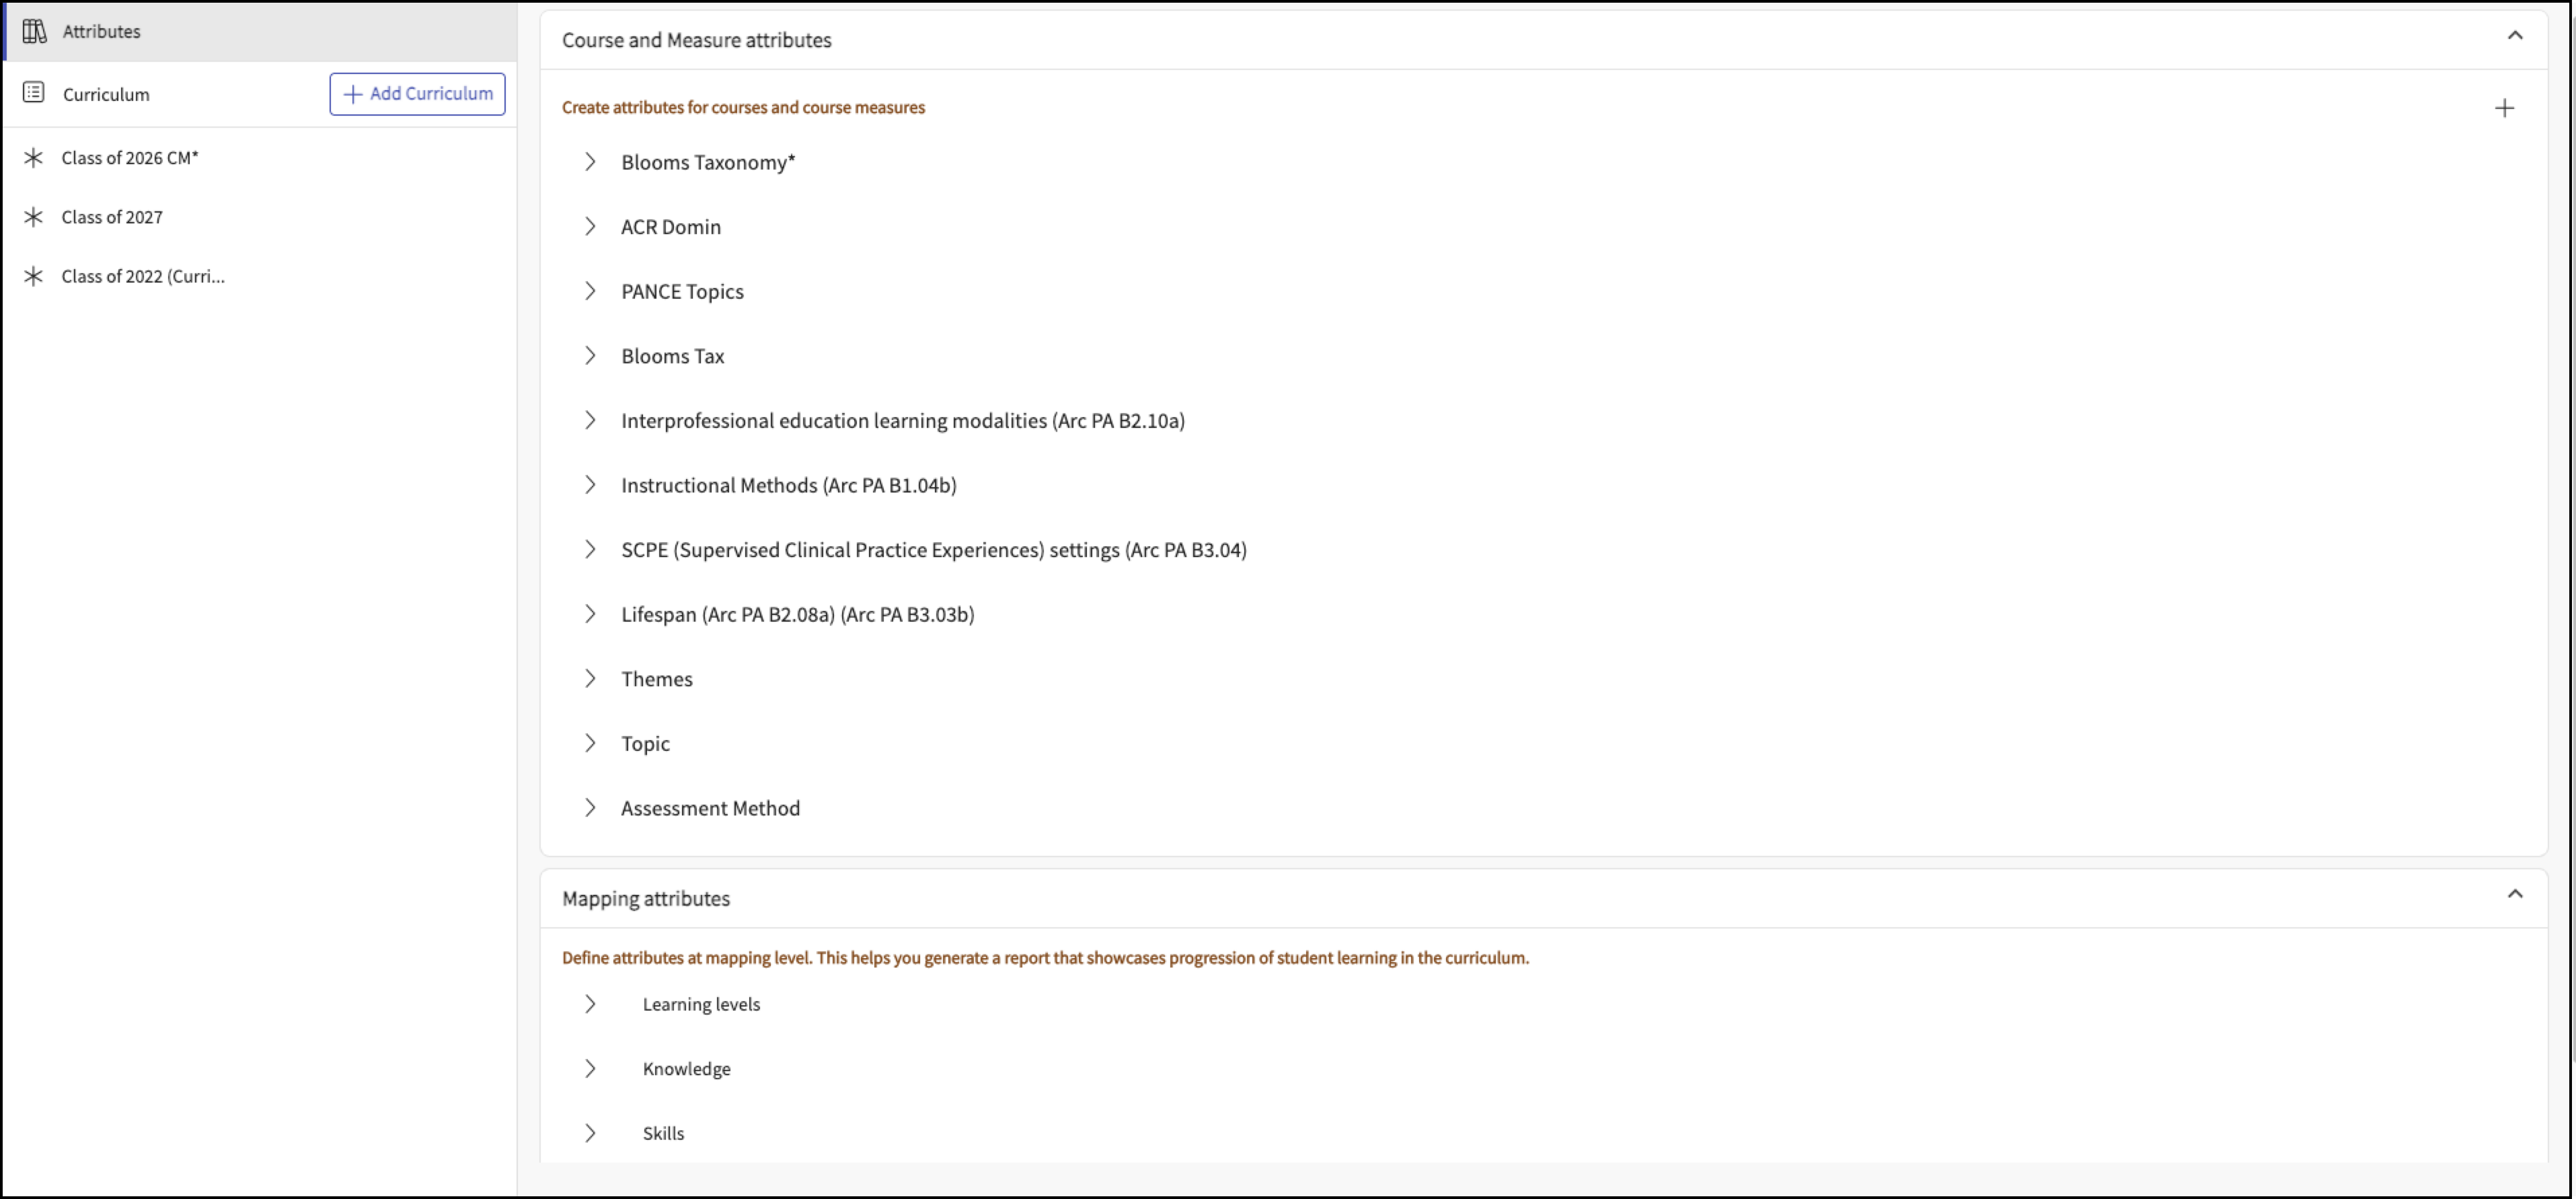Click the Add Curriculum button
Viewport: 2576px width, 1199px height.
417,94
